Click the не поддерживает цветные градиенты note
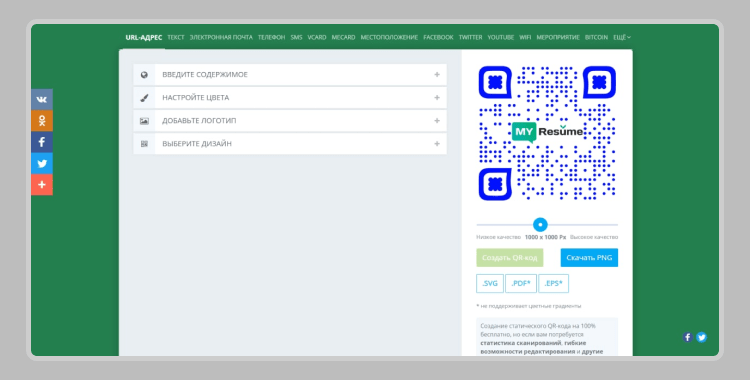This screenshot has height=380, width=750. point(529,306)
